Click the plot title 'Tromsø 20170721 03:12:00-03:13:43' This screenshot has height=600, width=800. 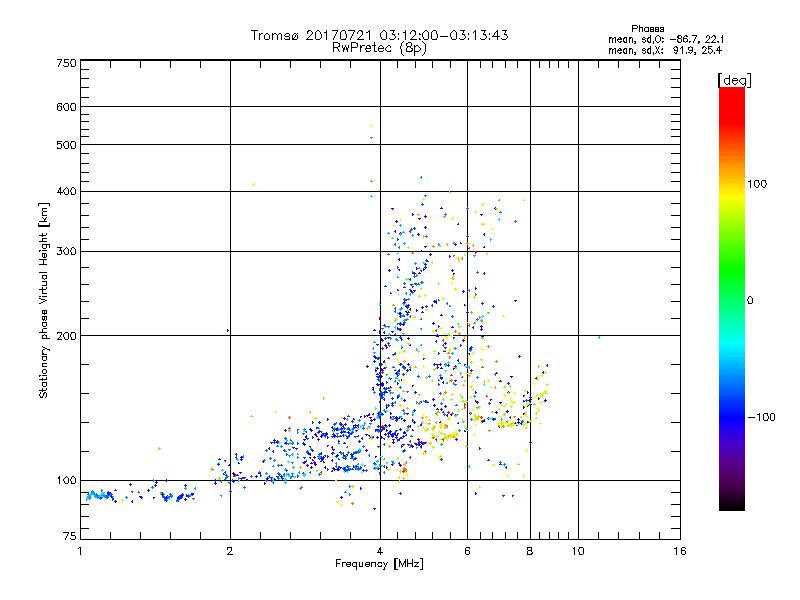(x=379, y=35)
